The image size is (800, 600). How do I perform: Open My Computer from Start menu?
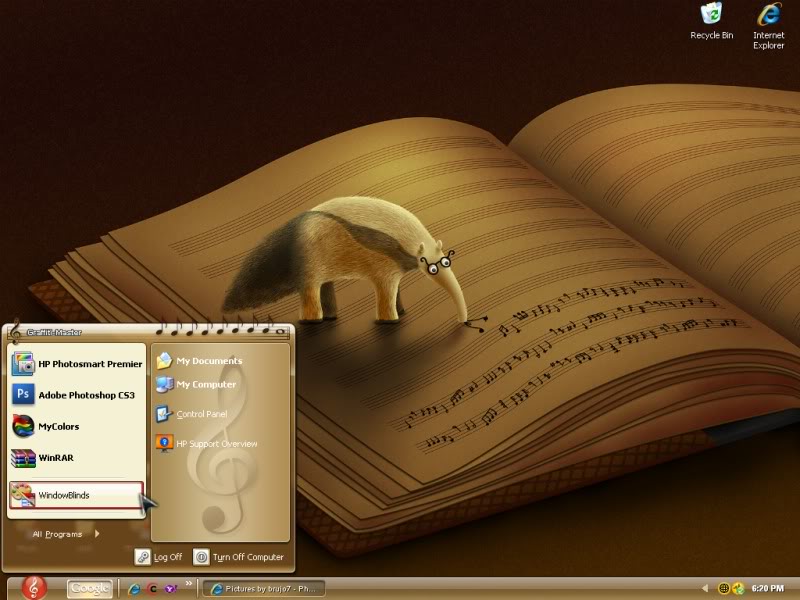click(197, 384)
